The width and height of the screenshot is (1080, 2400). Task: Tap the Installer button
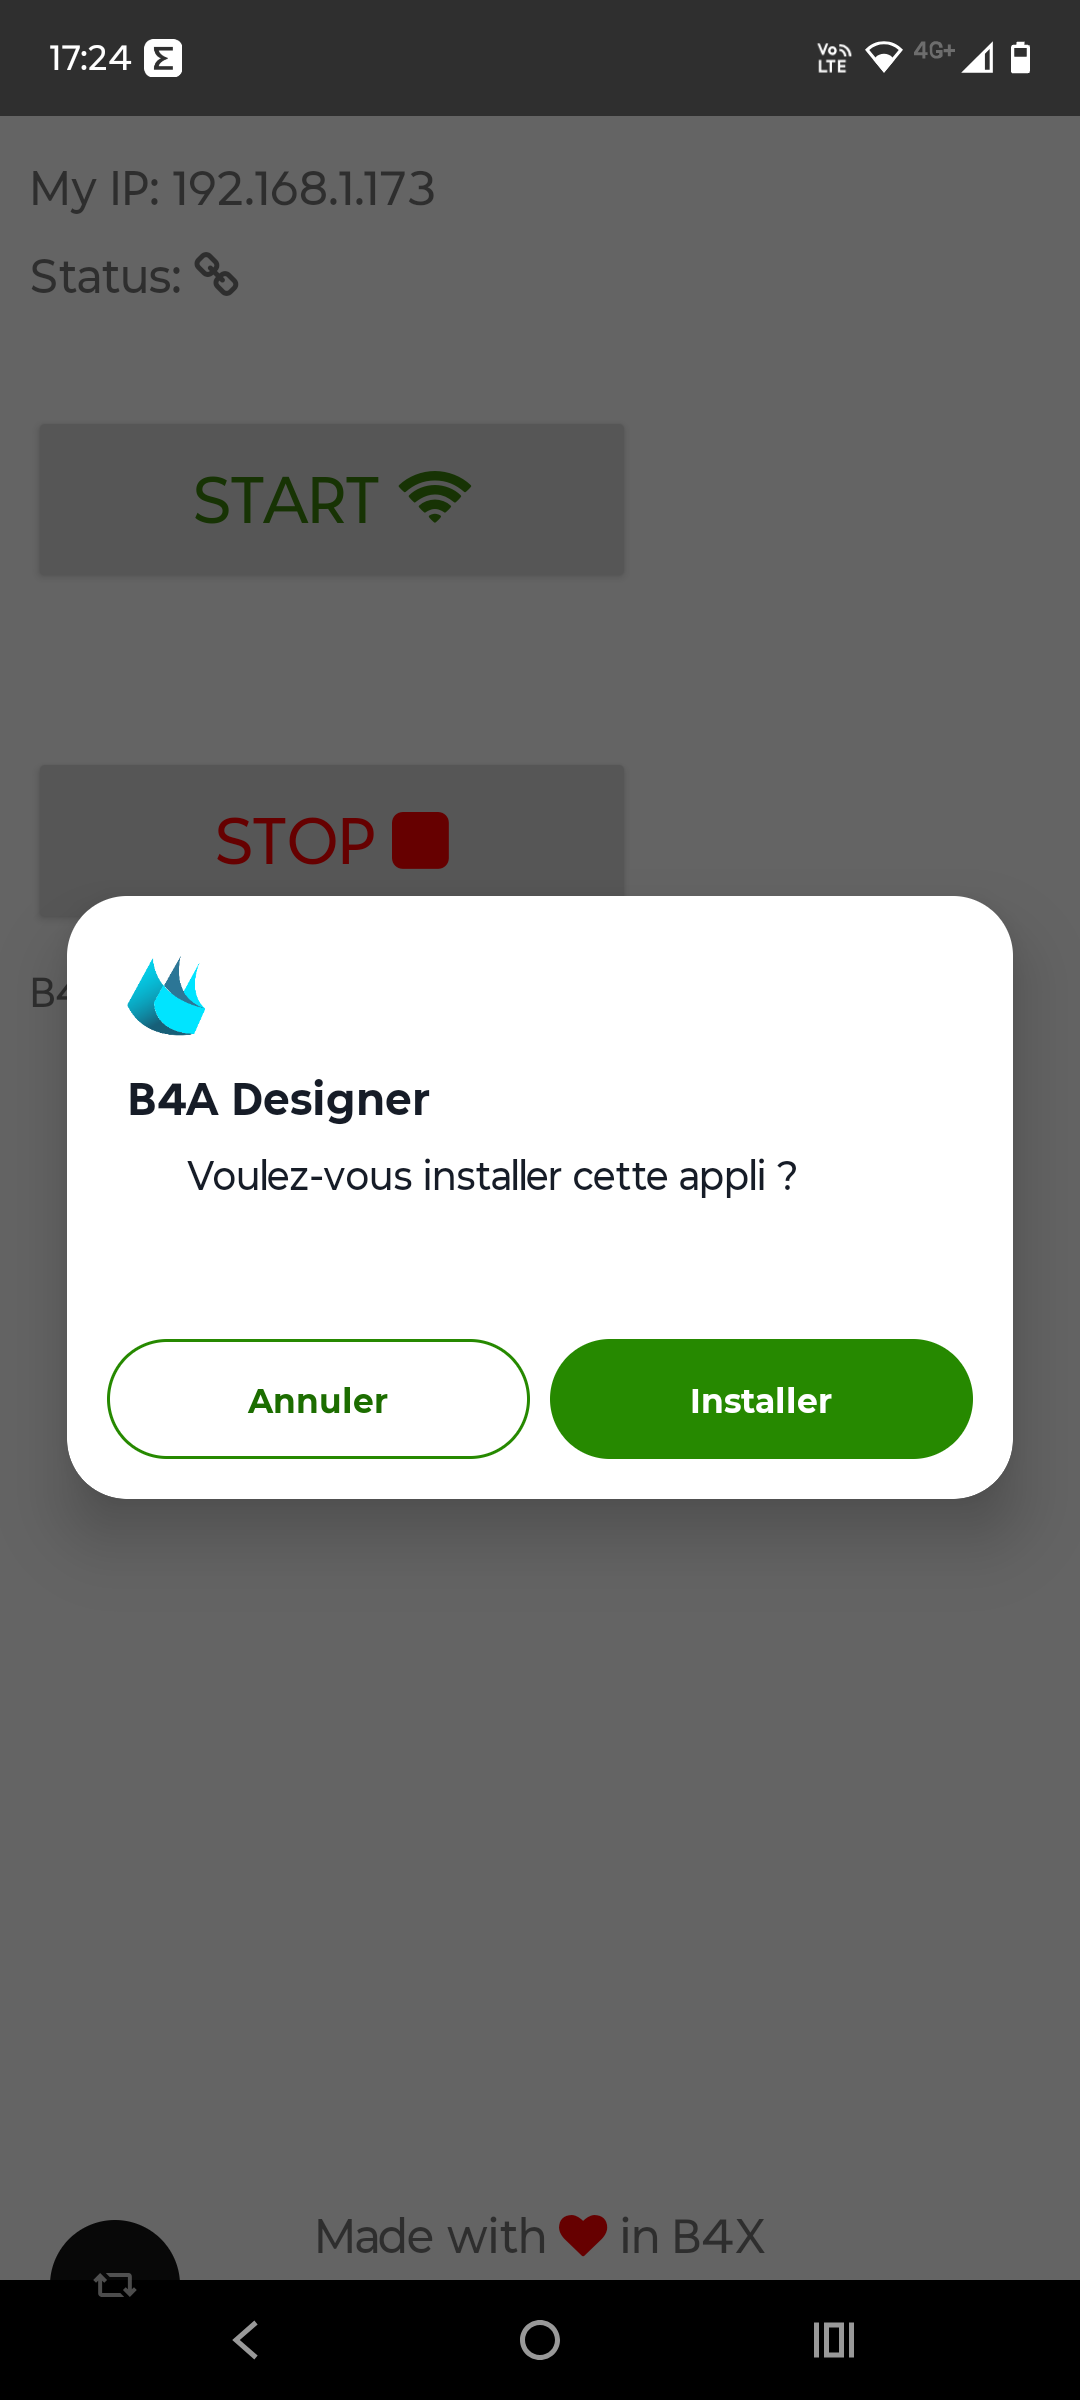[761, 1399]
